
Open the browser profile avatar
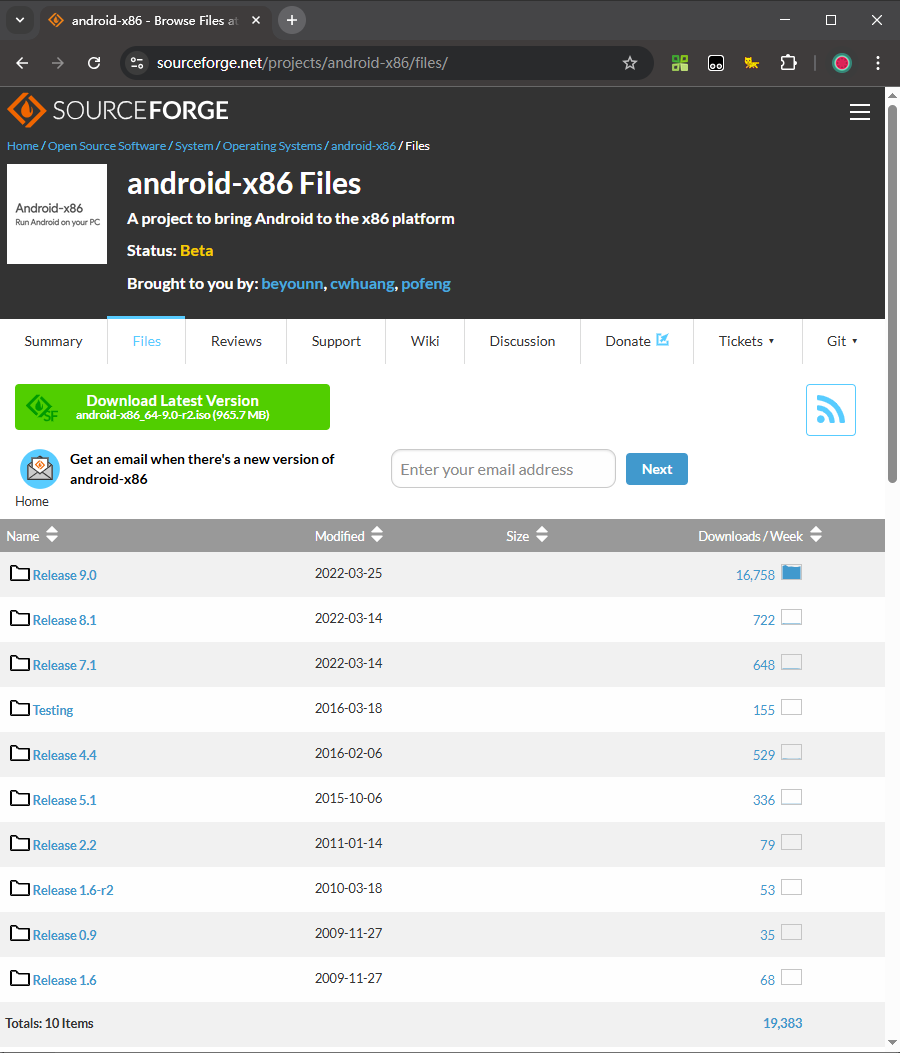tap(842, 63)
